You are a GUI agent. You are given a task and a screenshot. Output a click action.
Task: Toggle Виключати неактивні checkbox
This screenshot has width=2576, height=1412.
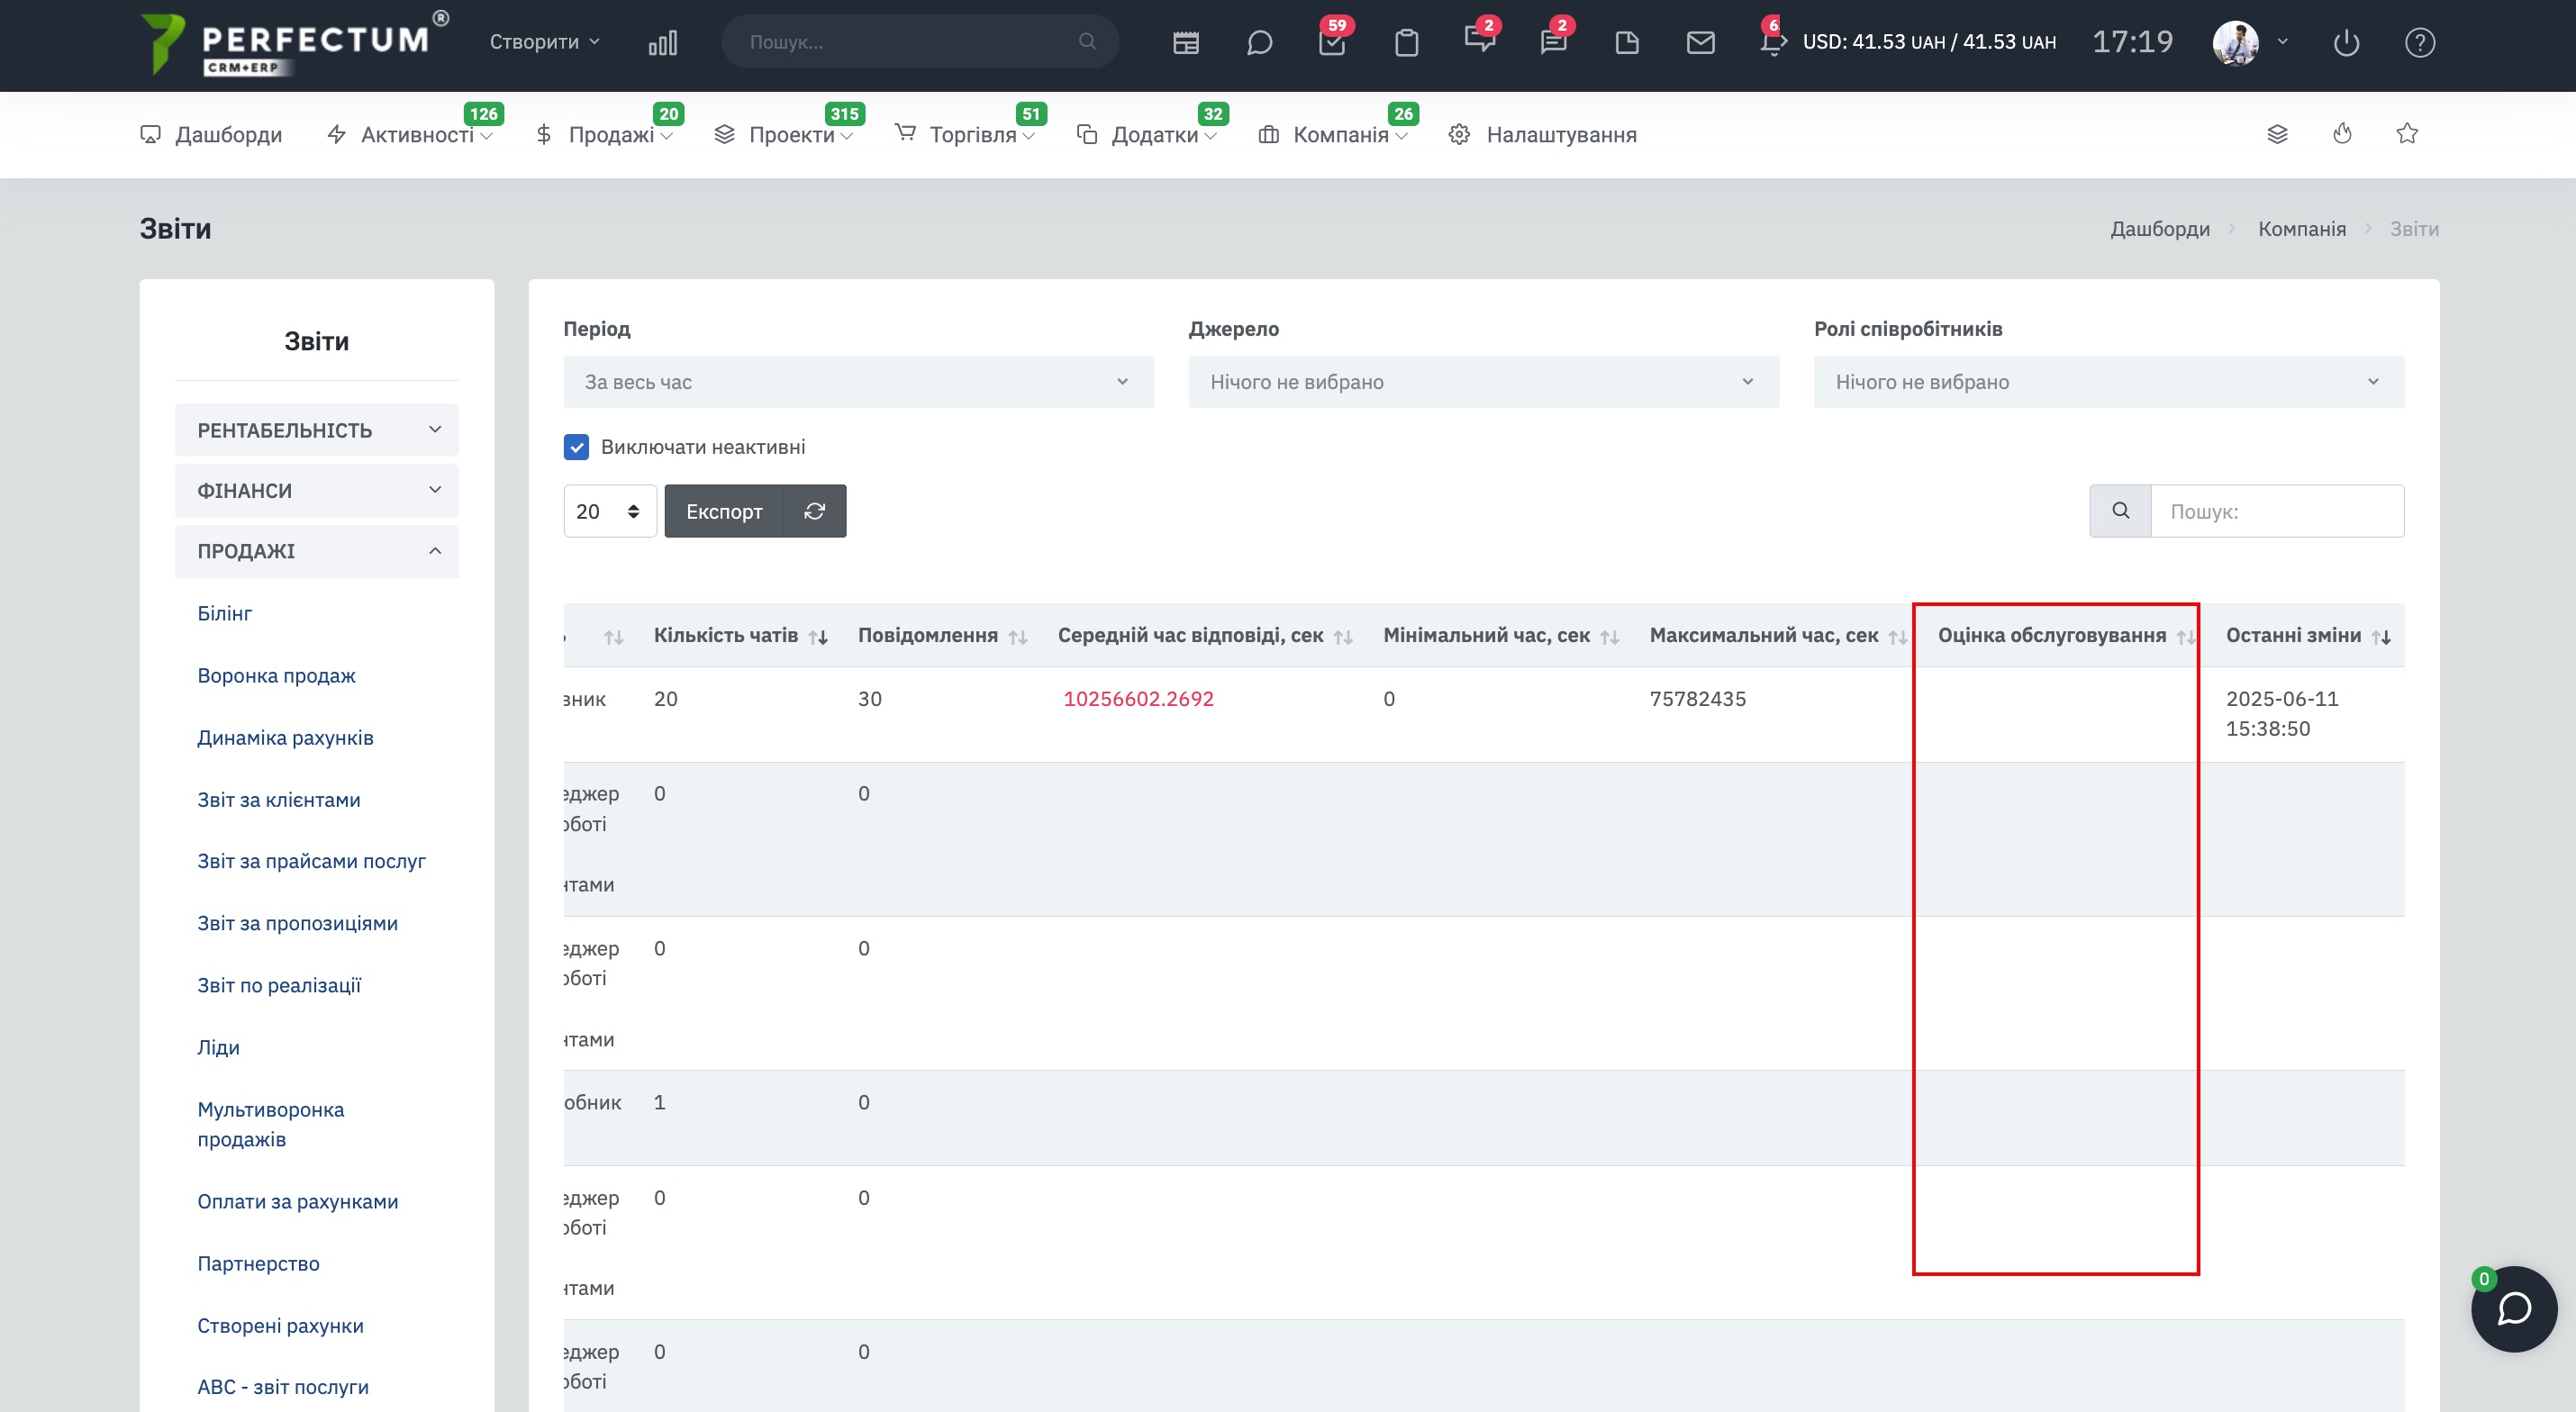[576, 447]
